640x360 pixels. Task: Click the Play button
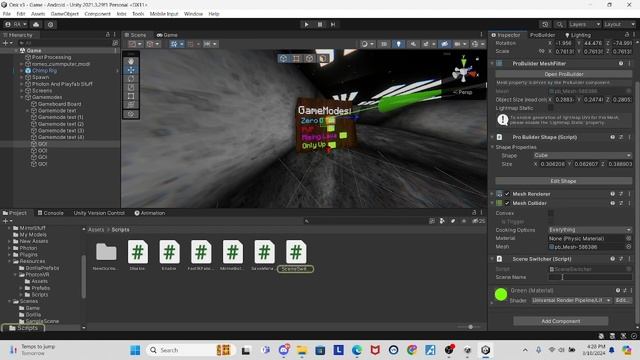(307, 24)
